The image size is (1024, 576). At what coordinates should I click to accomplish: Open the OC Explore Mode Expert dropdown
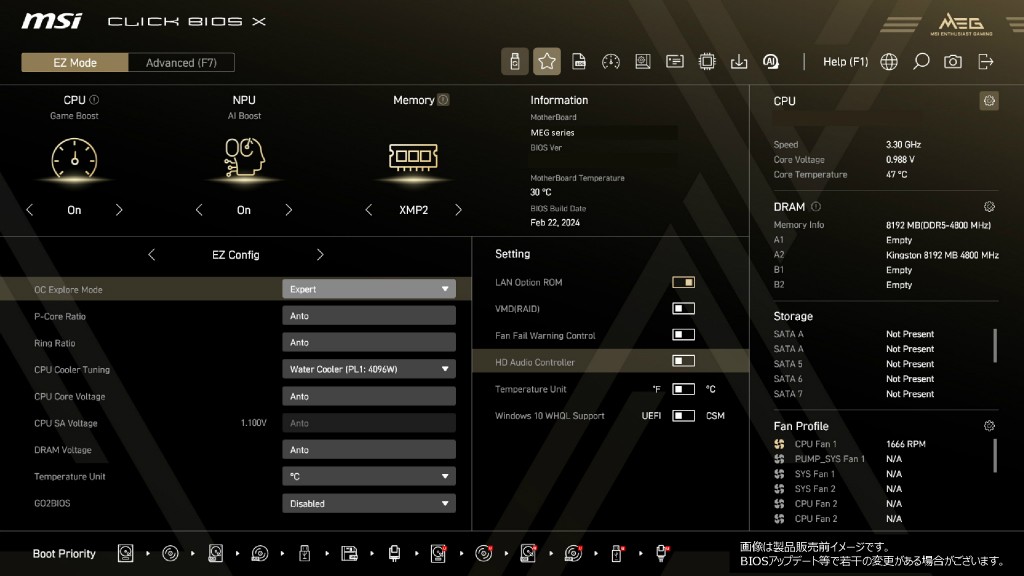(369, 289)
